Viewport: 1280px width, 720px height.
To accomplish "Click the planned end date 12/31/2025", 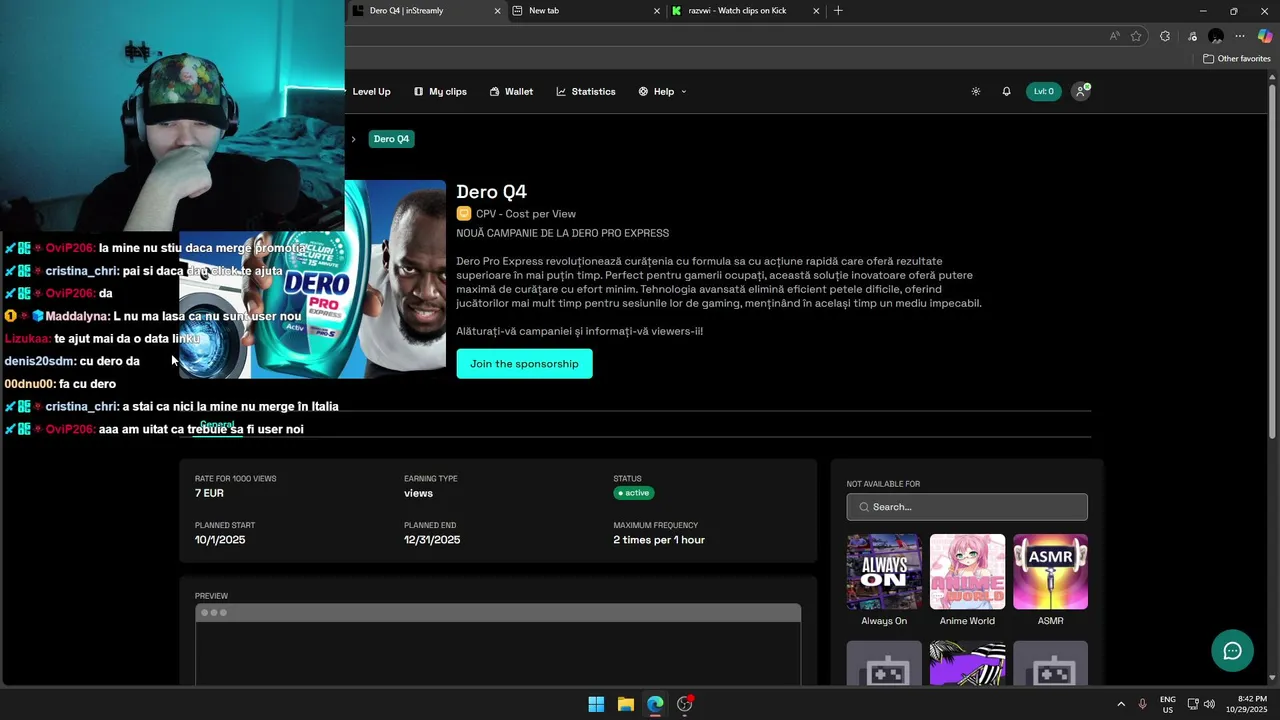I will tap(432, 540).
